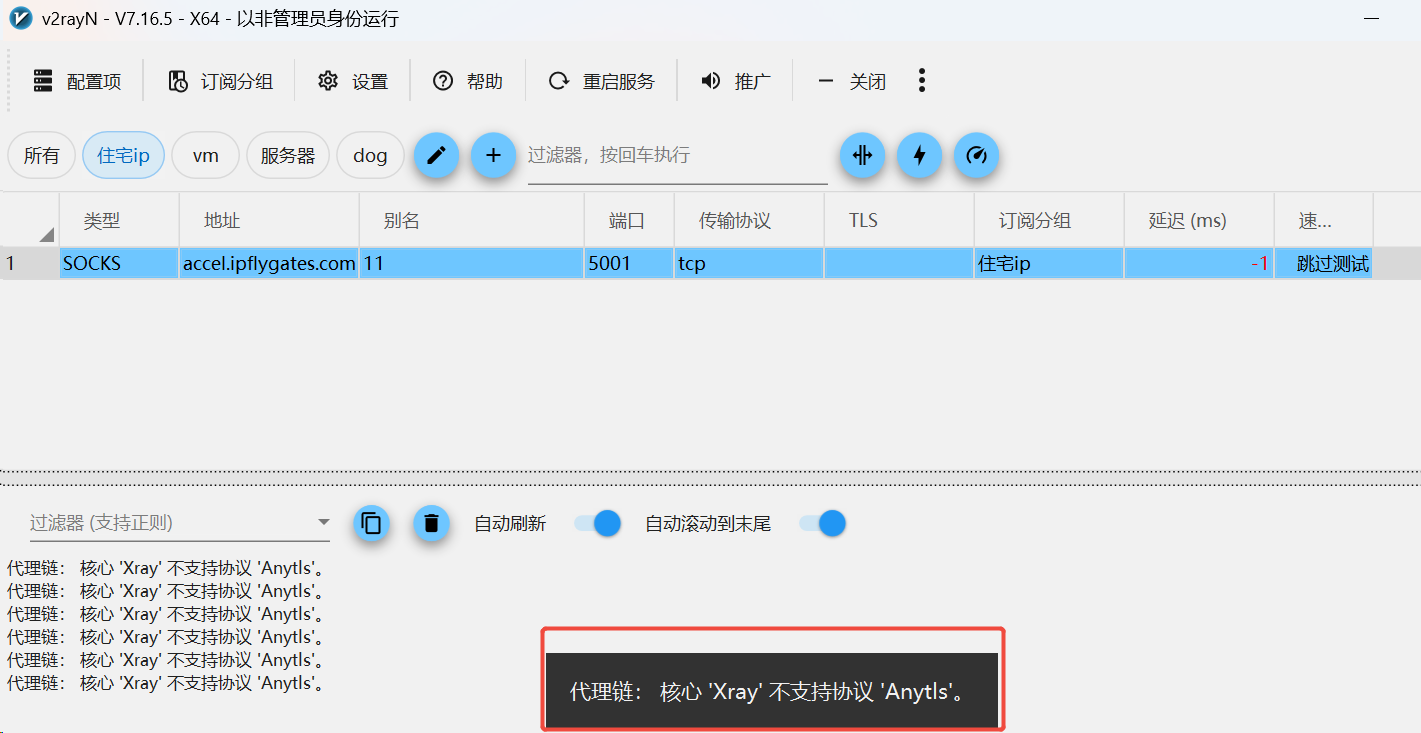Select the 服务器 group tab
1421x733 pixels.
click(288, 155)
